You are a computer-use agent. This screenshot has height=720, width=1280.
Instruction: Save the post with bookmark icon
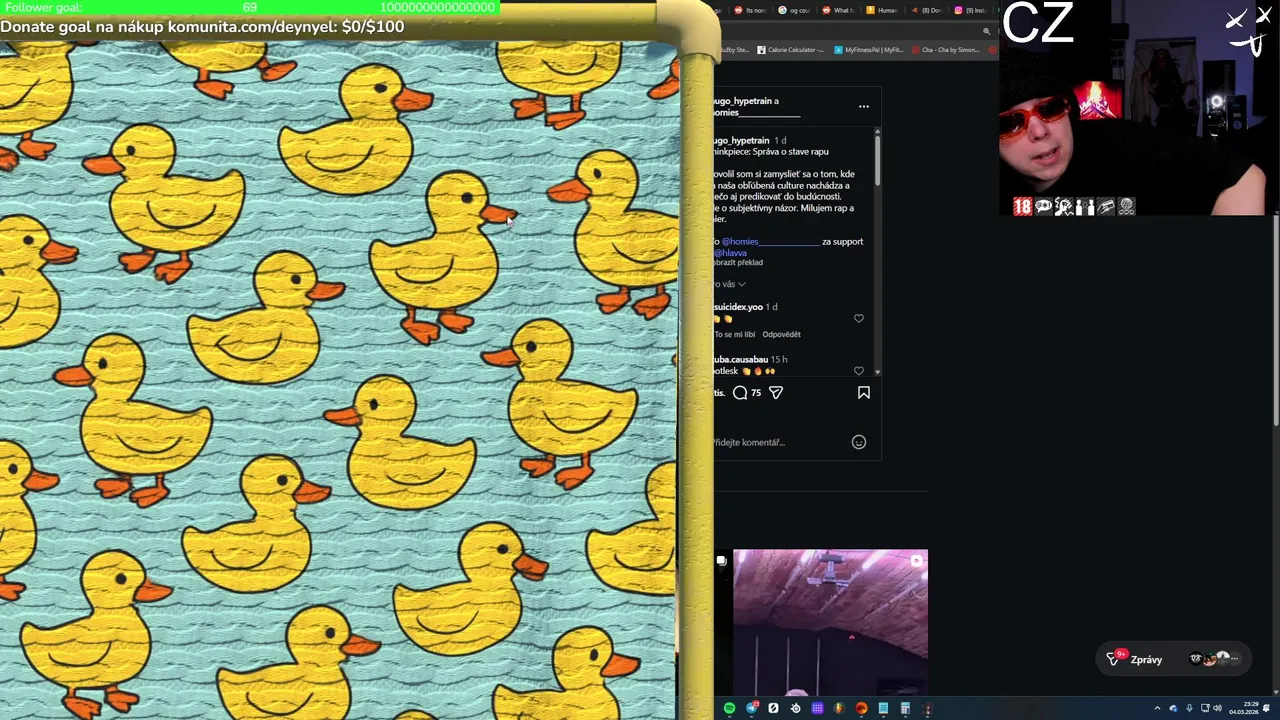click(x=864, y=393)
